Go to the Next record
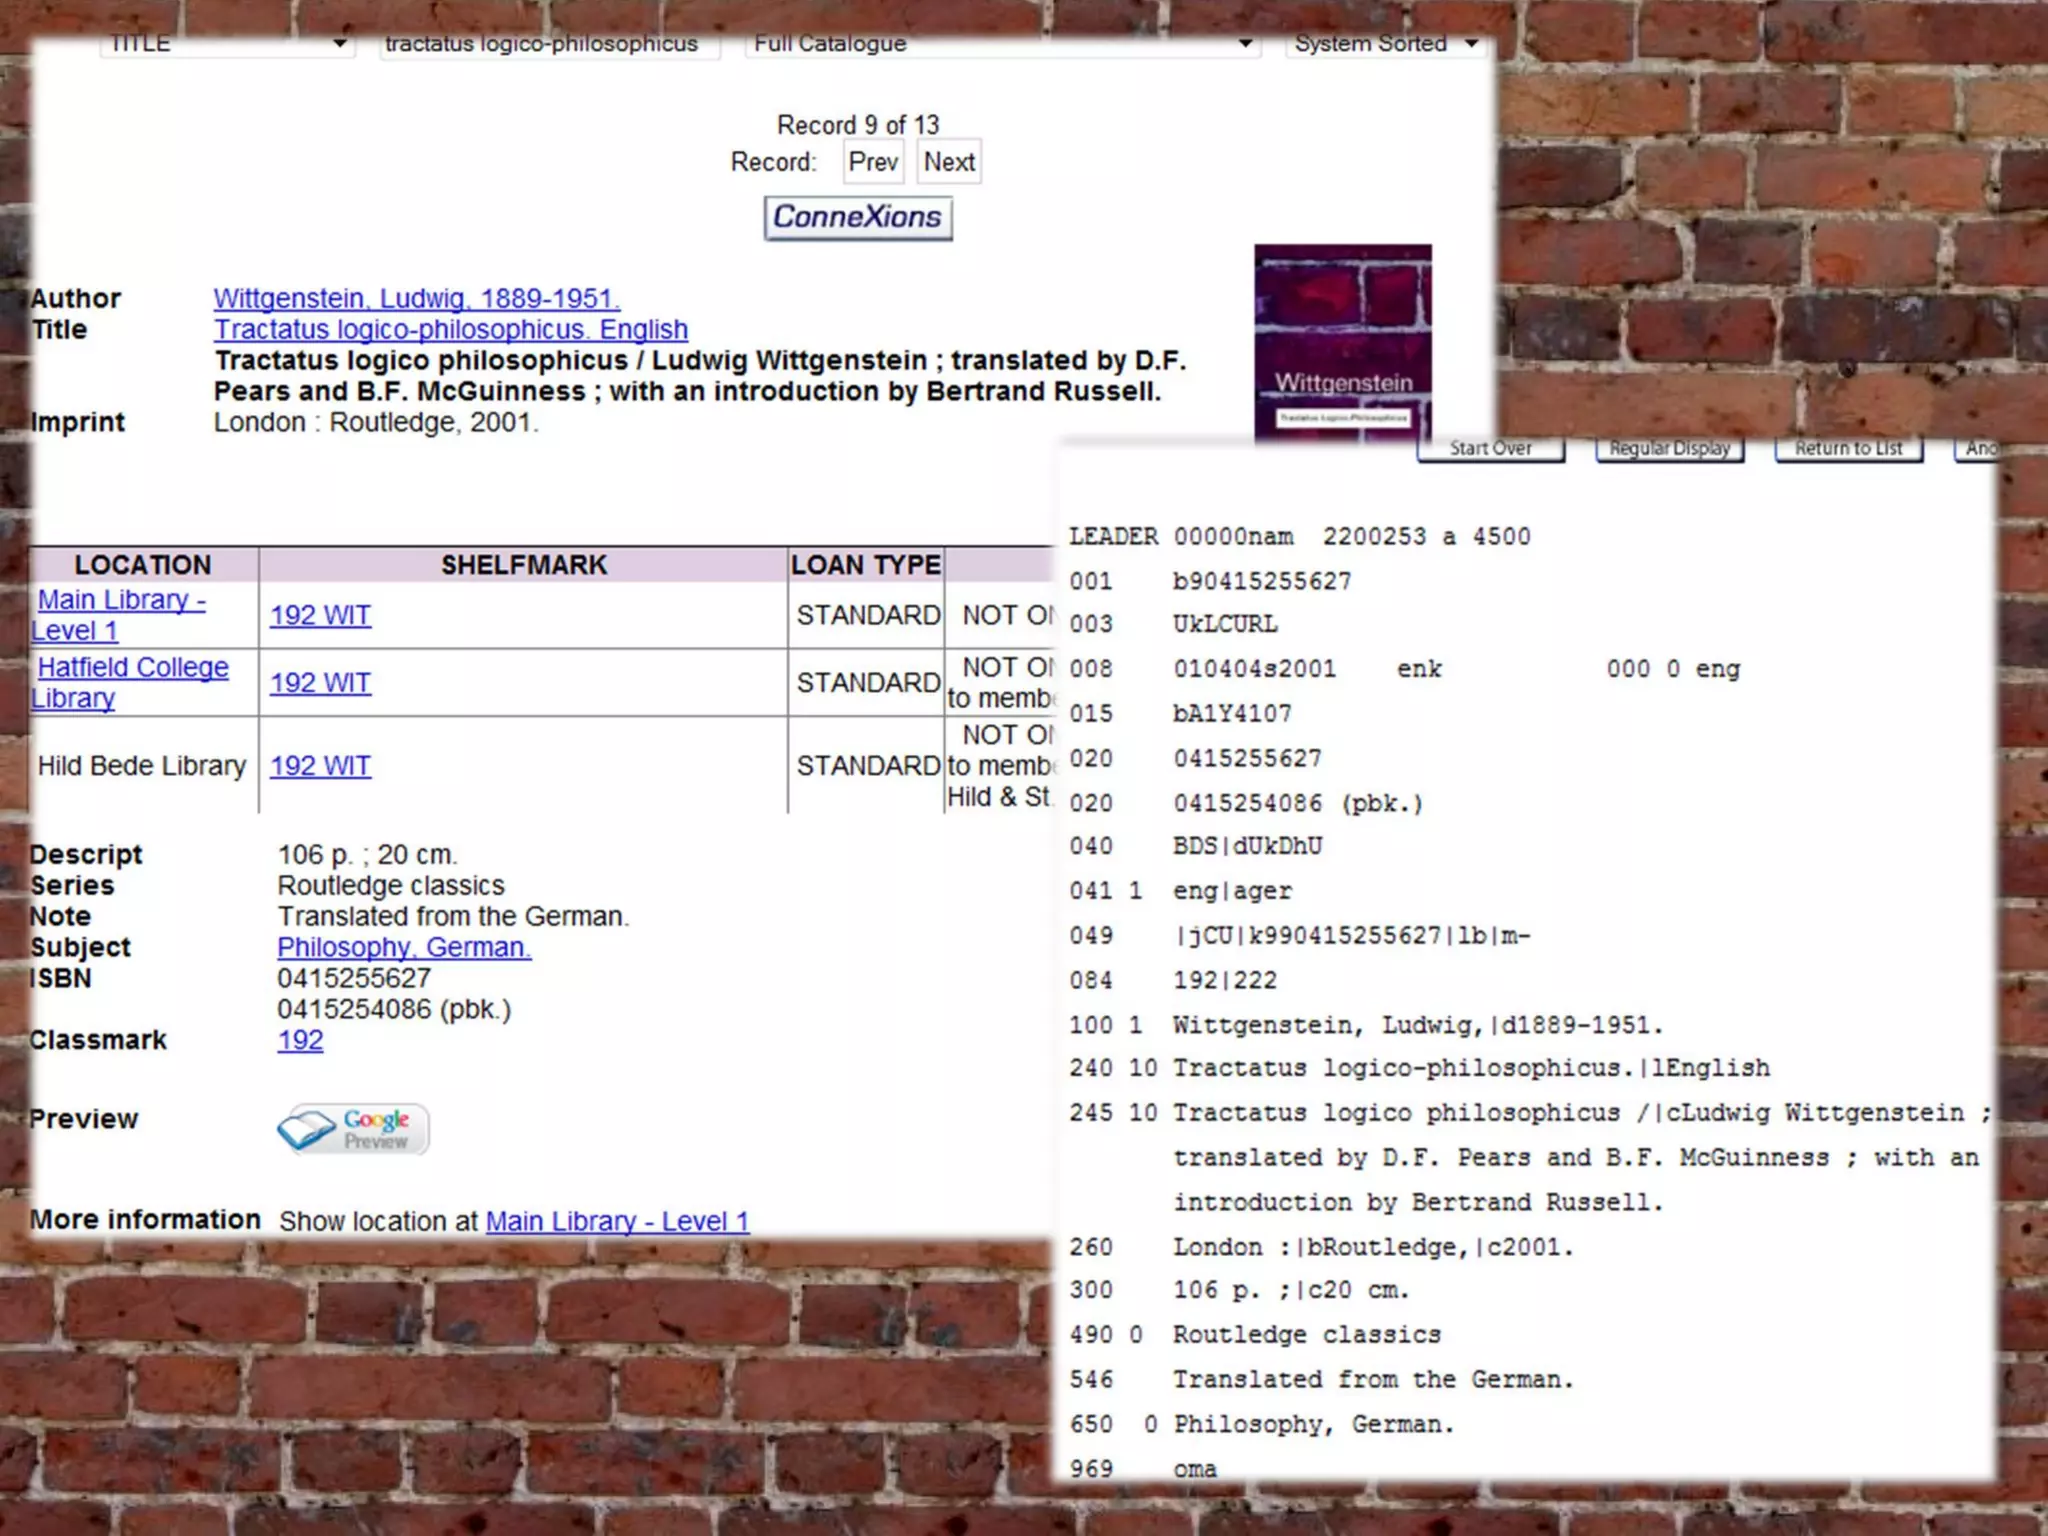The width and height of the screenshot is (2048, 1536). click(949, 162)
